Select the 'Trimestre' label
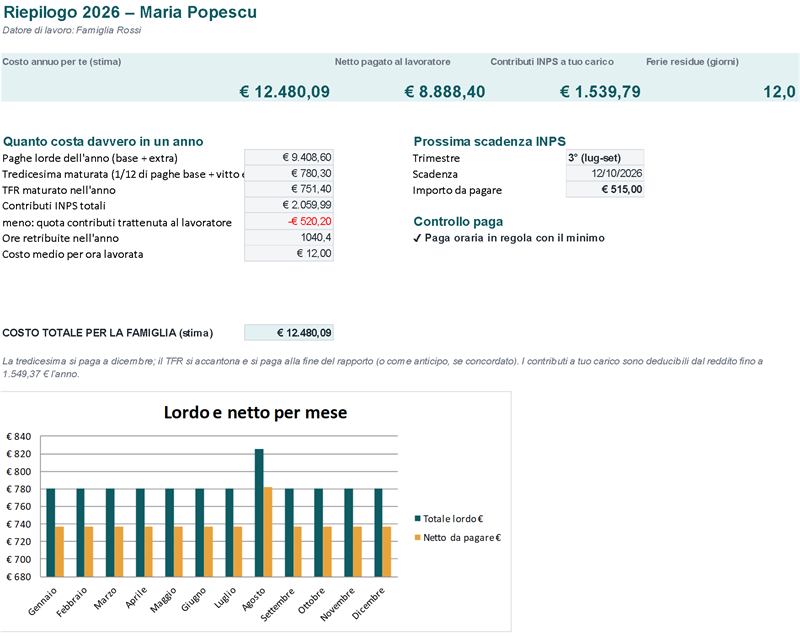The height and width of the screenshot is (636, 800). 436,158
